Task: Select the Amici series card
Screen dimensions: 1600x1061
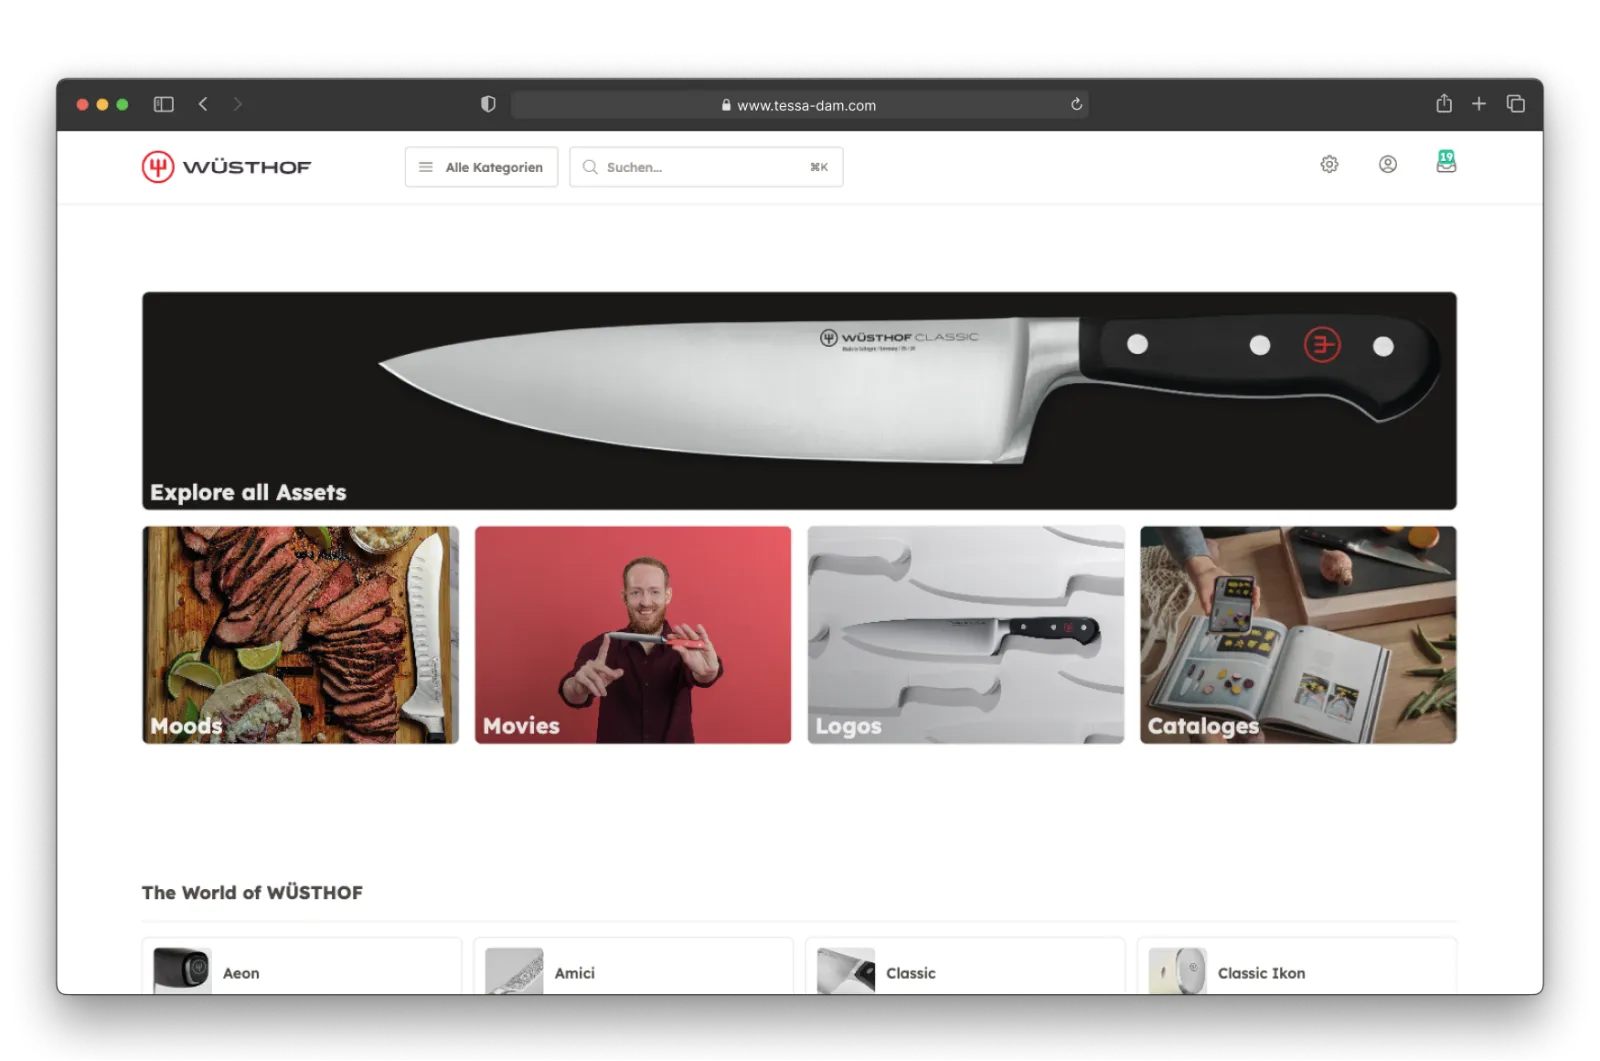Action: coord(633,970)
